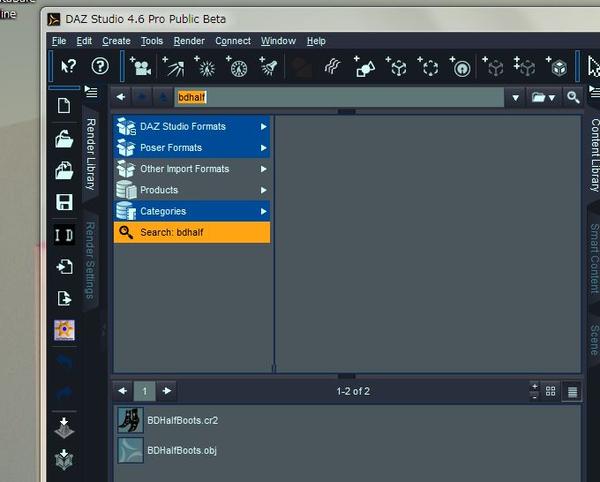Open the File menu

[59, 41]
